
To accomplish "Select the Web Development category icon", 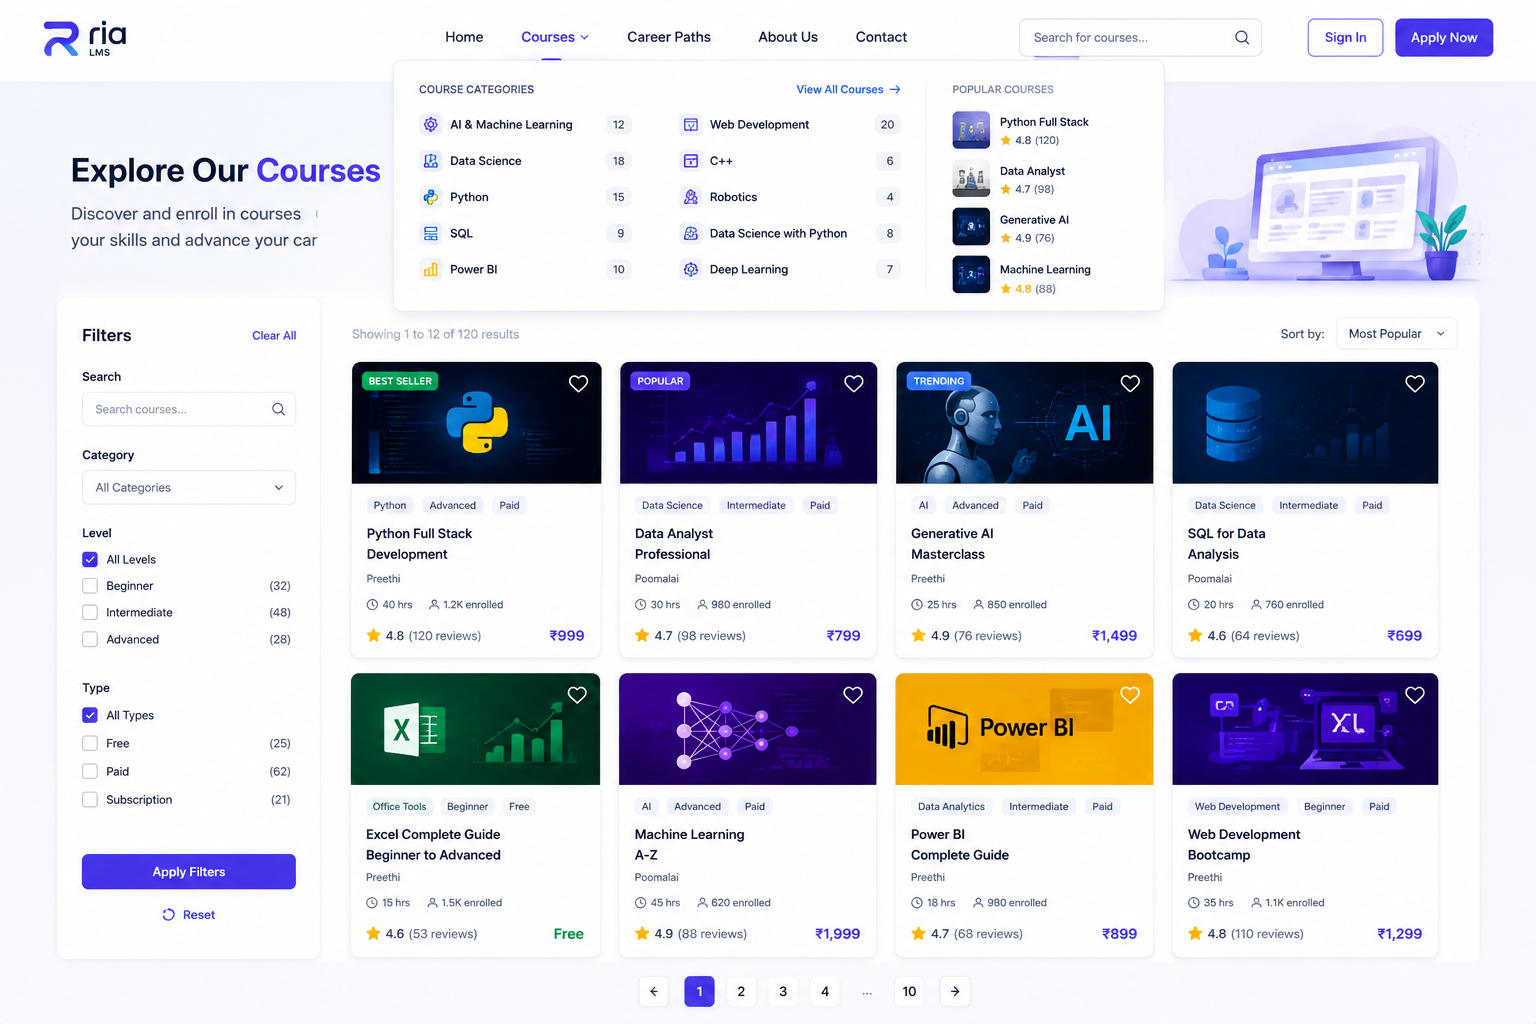I will (691, 124).
